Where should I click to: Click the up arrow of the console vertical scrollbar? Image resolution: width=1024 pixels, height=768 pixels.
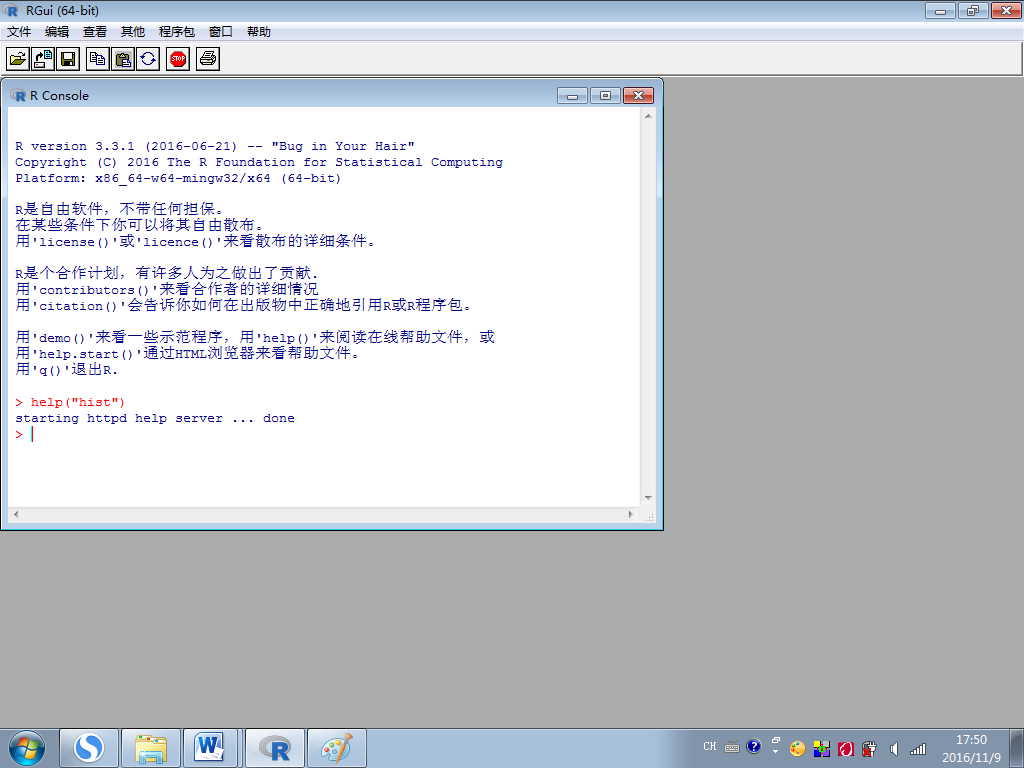coord(648,116)
